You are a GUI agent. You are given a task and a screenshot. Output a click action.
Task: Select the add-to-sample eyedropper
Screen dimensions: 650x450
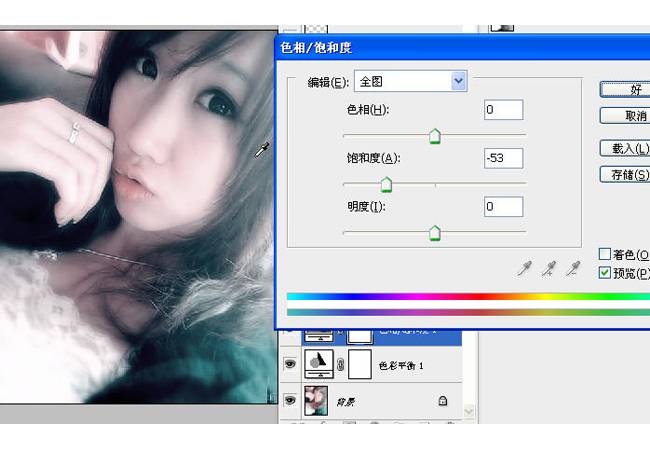click(x=549, y=269)
